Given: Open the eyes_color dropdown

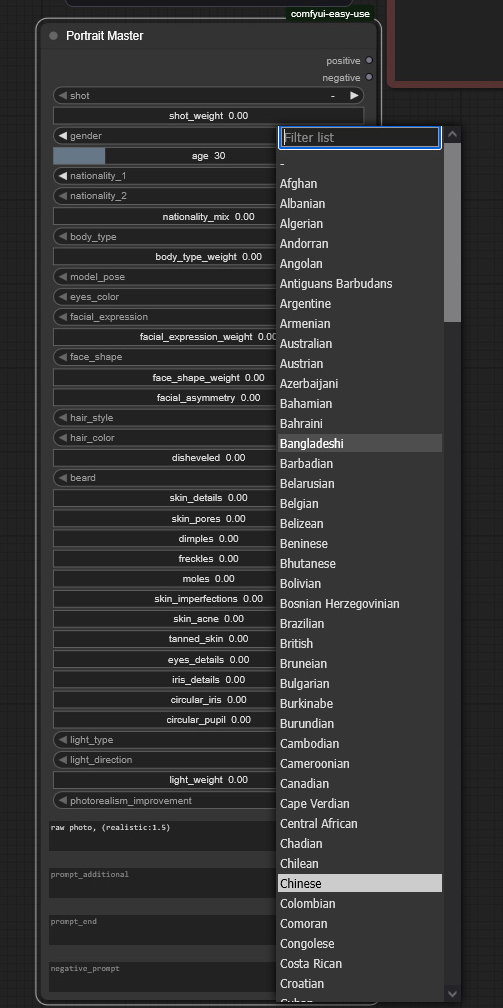Looking at the screenshot, I should point(165,296).
